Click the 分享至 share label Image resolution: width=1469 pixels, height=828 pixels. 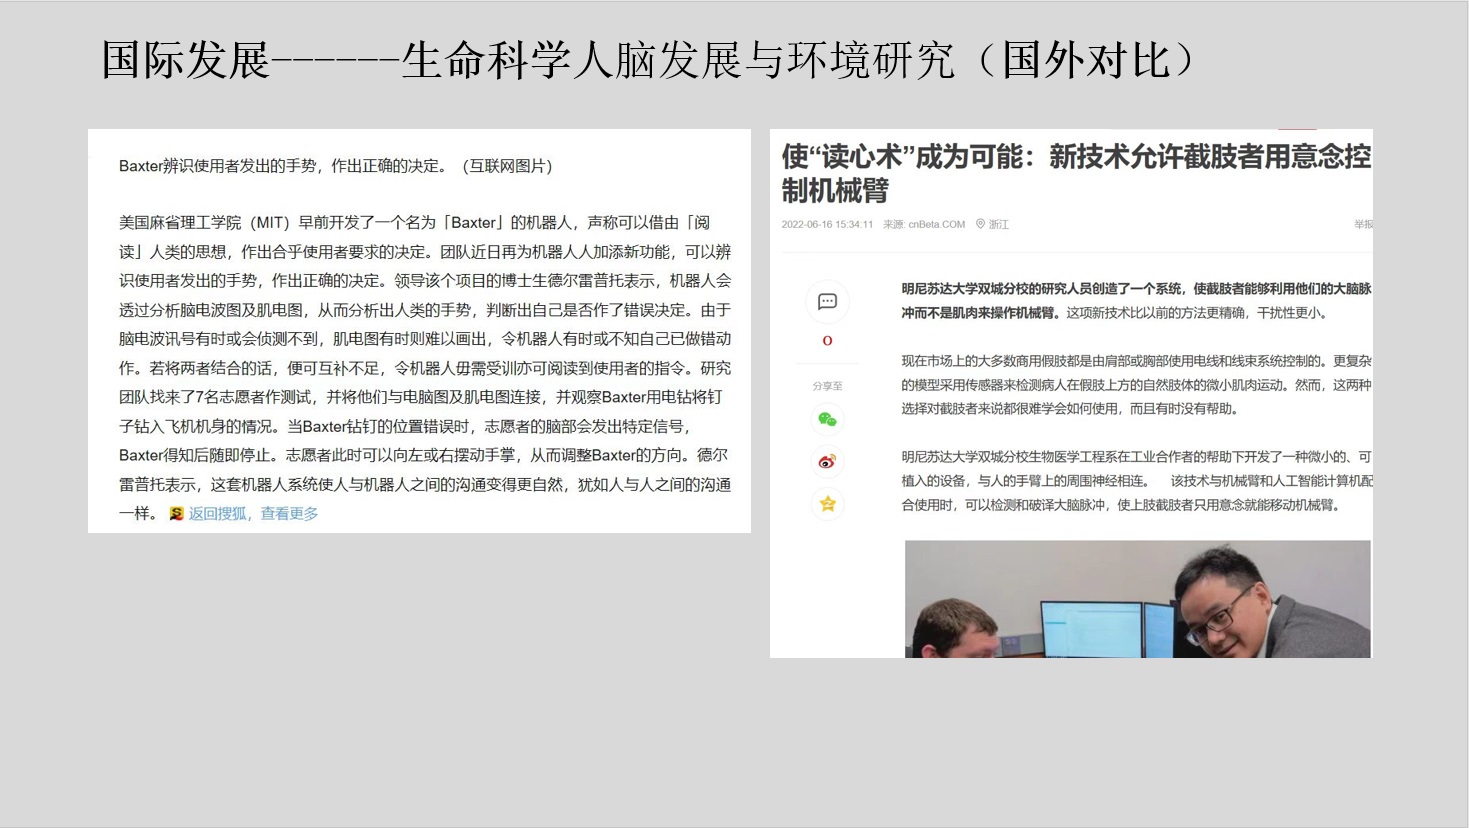tap(827, 386)
